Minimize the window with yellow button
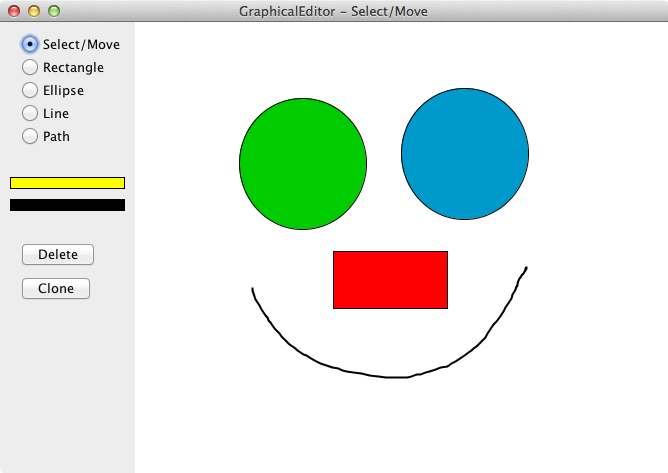 point(34,11)
